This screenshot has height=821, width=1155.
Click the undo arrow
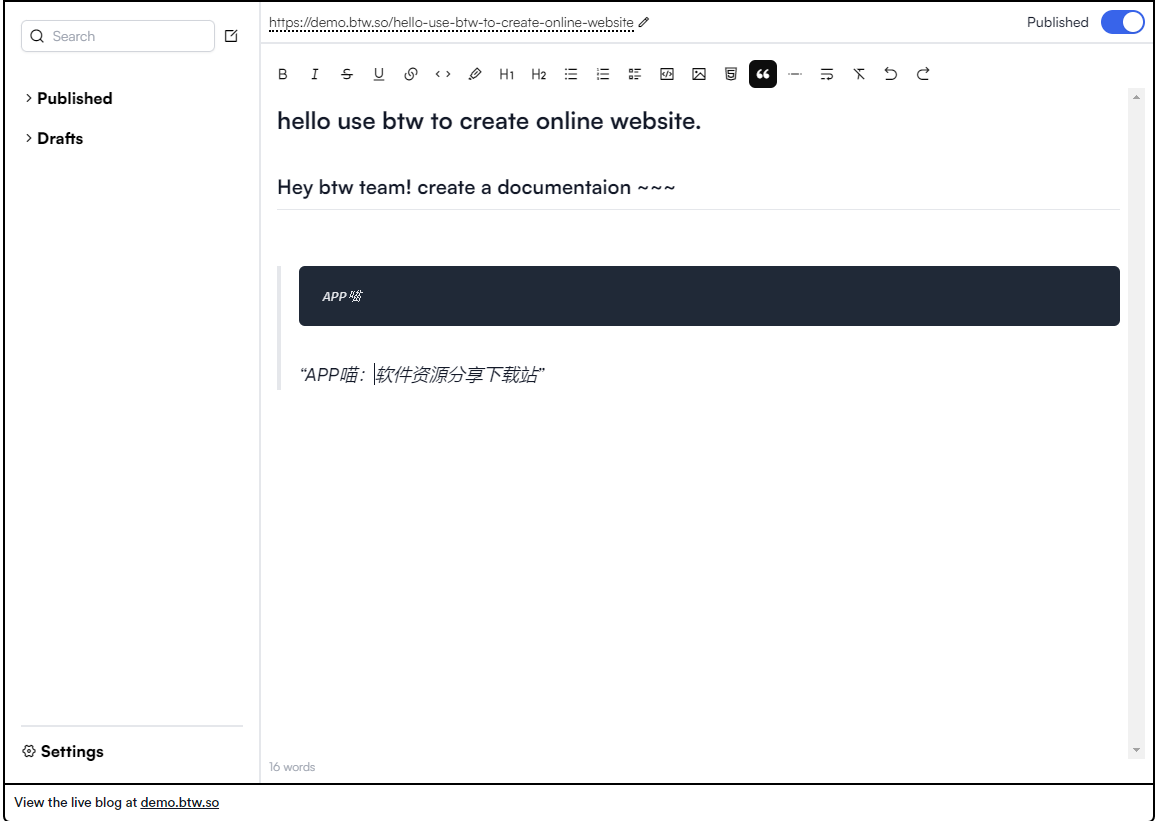point(891,74)
